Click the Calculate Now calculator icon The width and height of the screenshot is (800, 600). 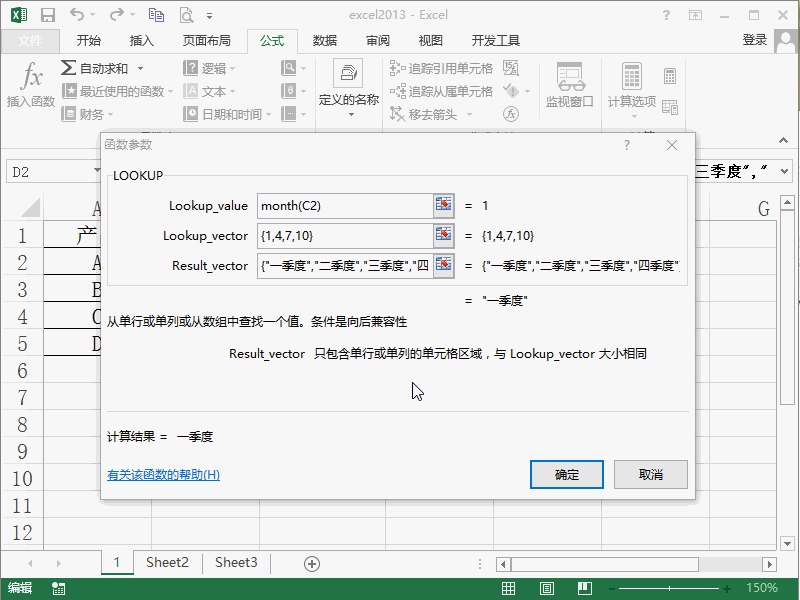(x=670, y=77)
